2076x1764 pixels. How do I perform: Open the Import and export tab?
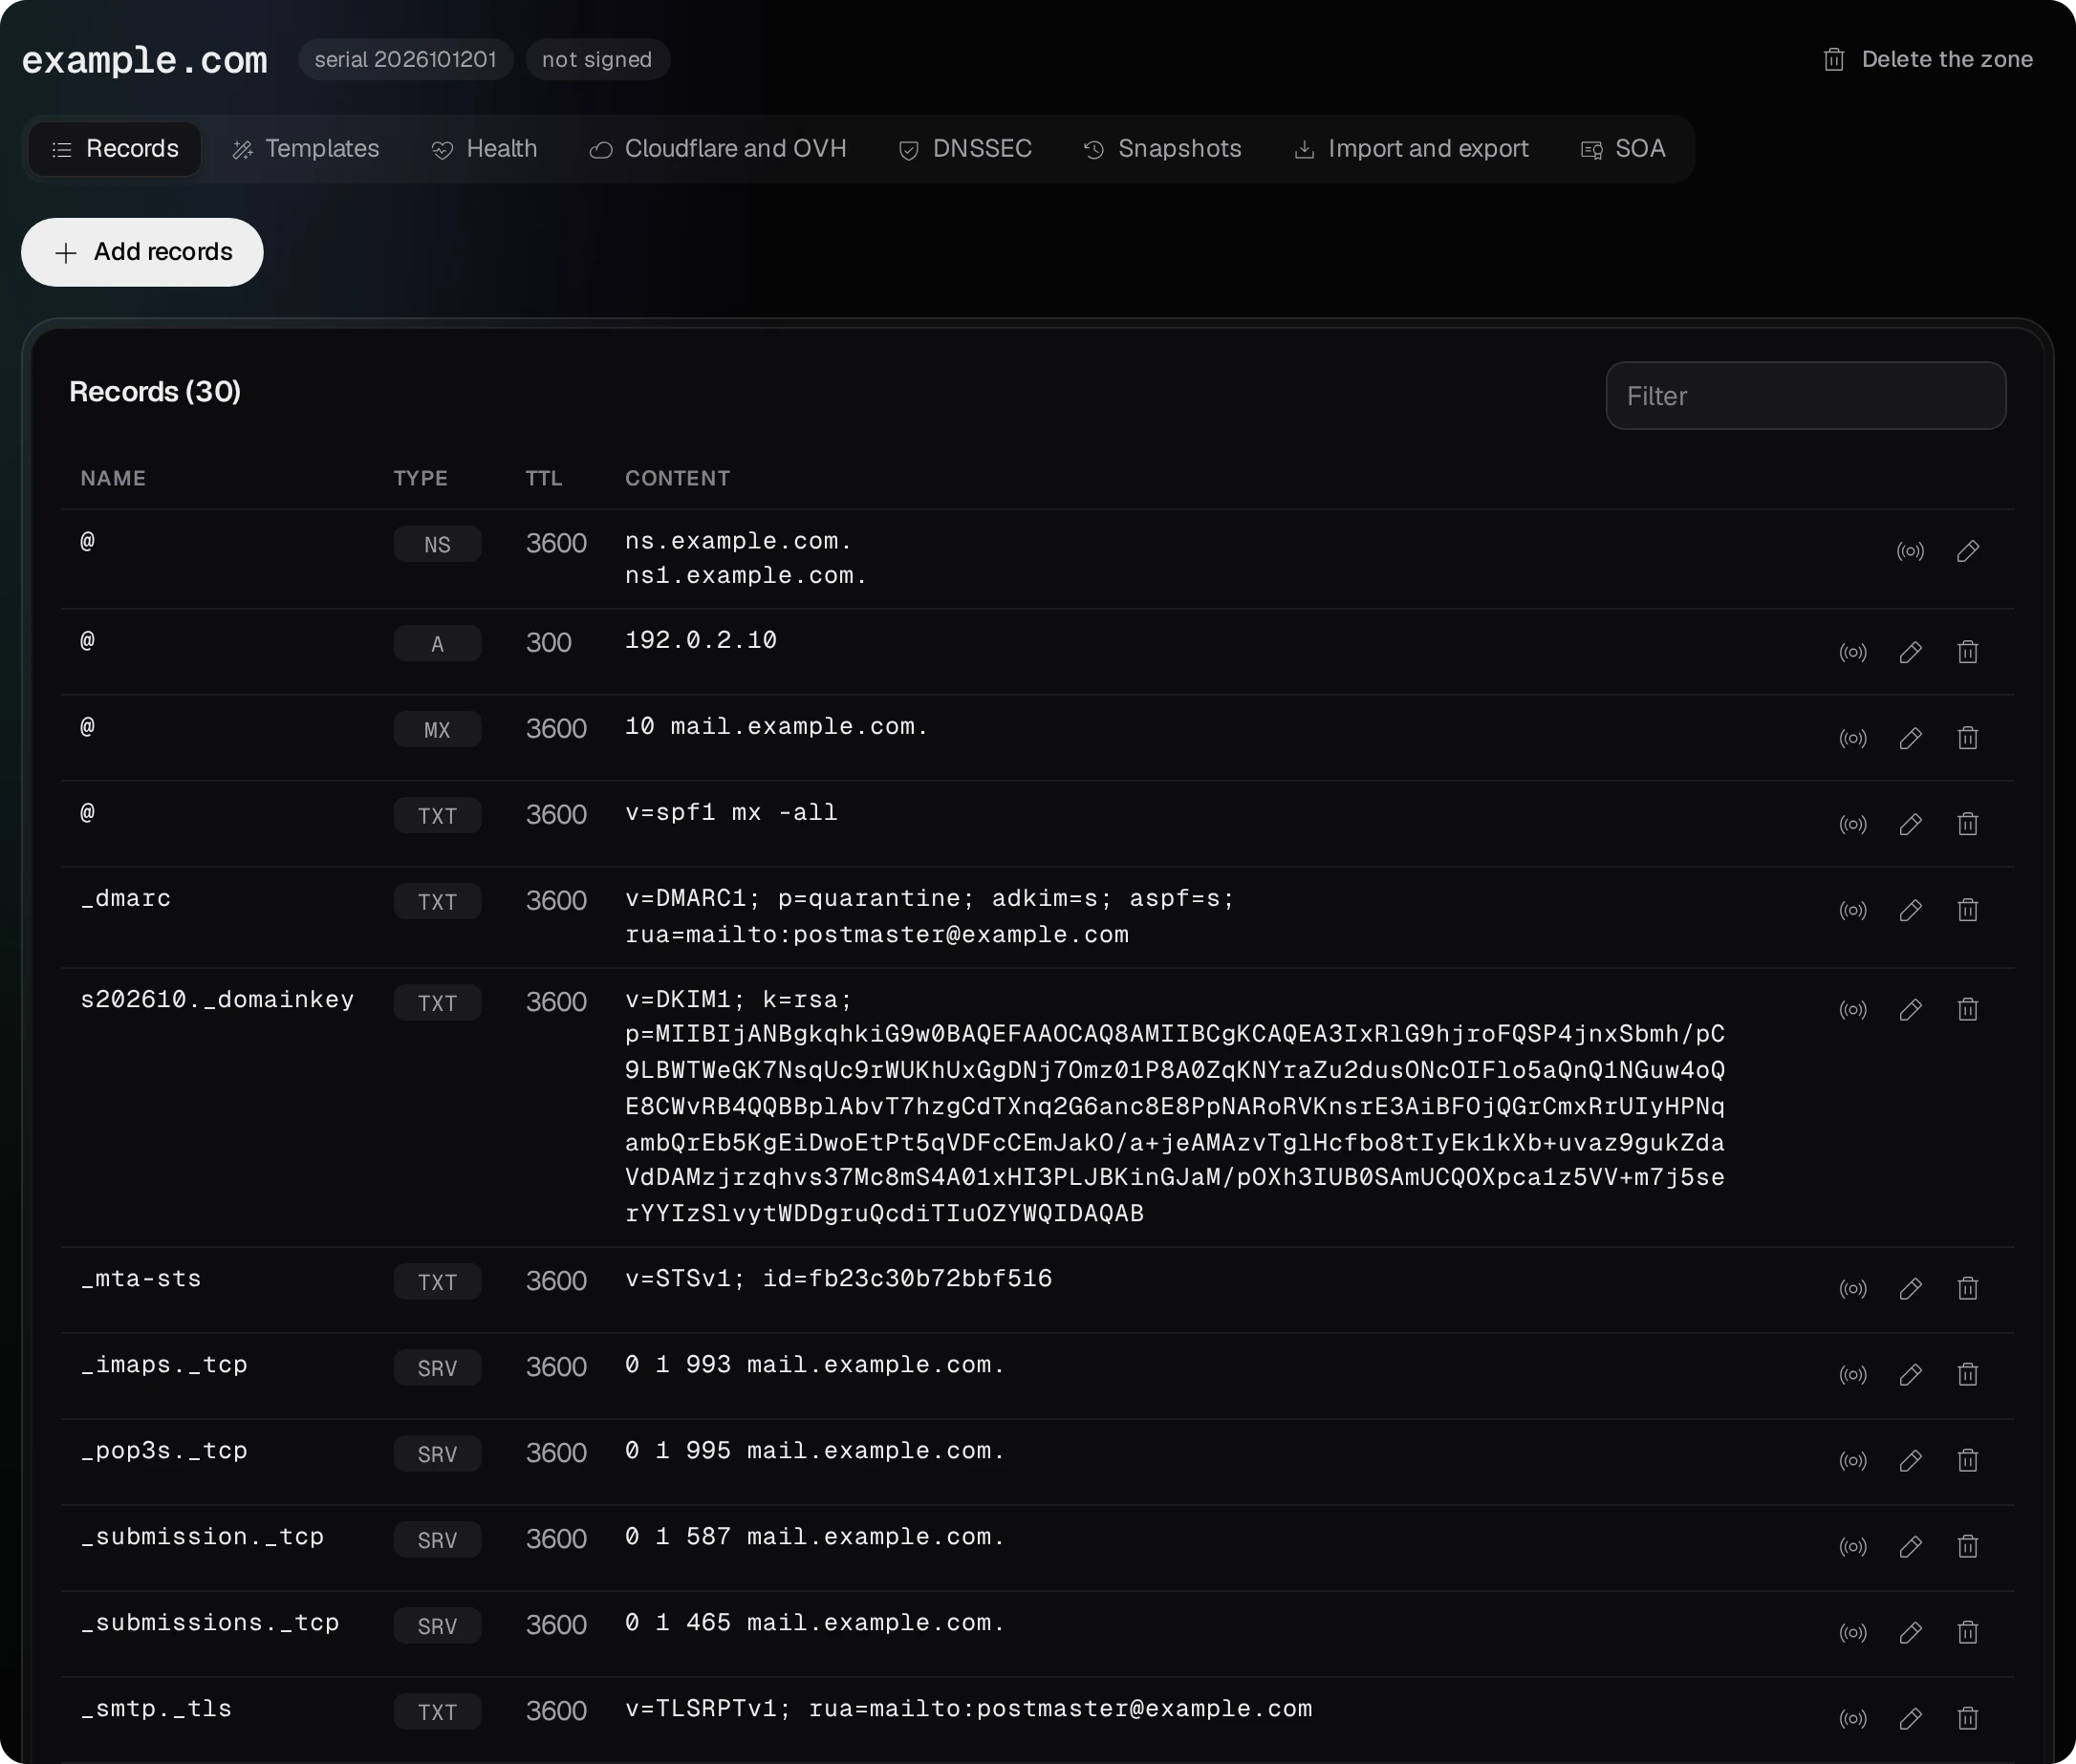(1411, 149)
